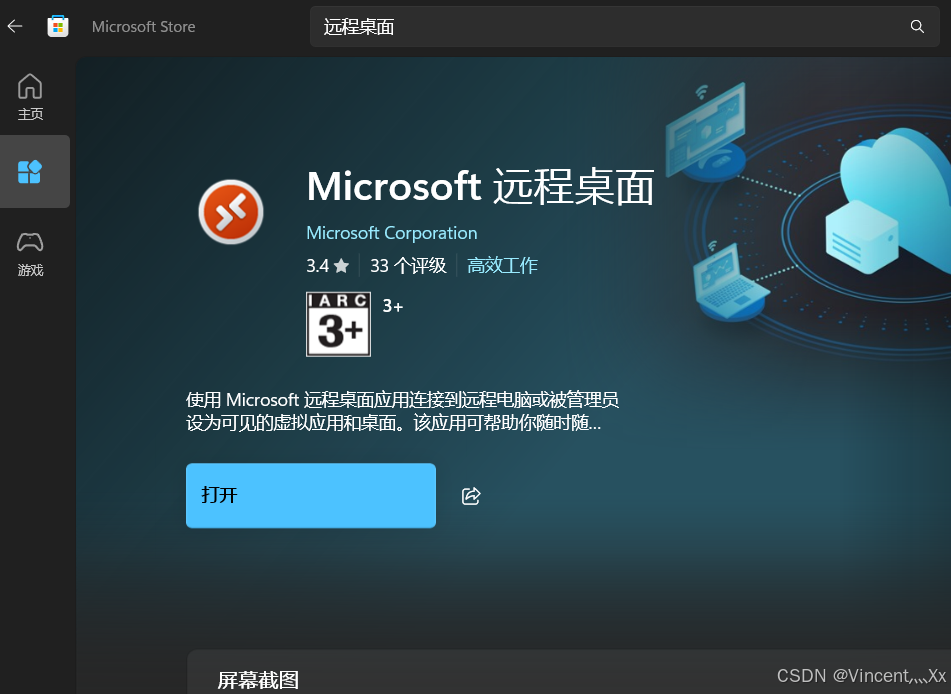
Task: Open Microsoft Corporation publisher link
Action: coord(391,233)
